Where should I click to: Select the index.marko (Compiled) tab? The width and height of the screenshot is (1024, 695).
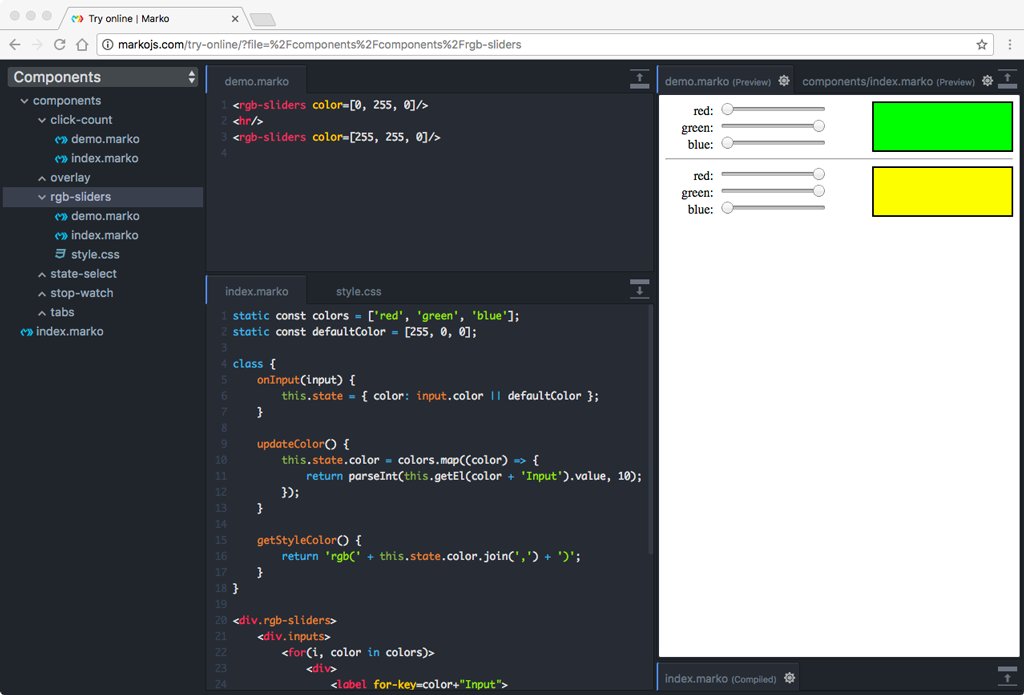(x=720, y=679)
